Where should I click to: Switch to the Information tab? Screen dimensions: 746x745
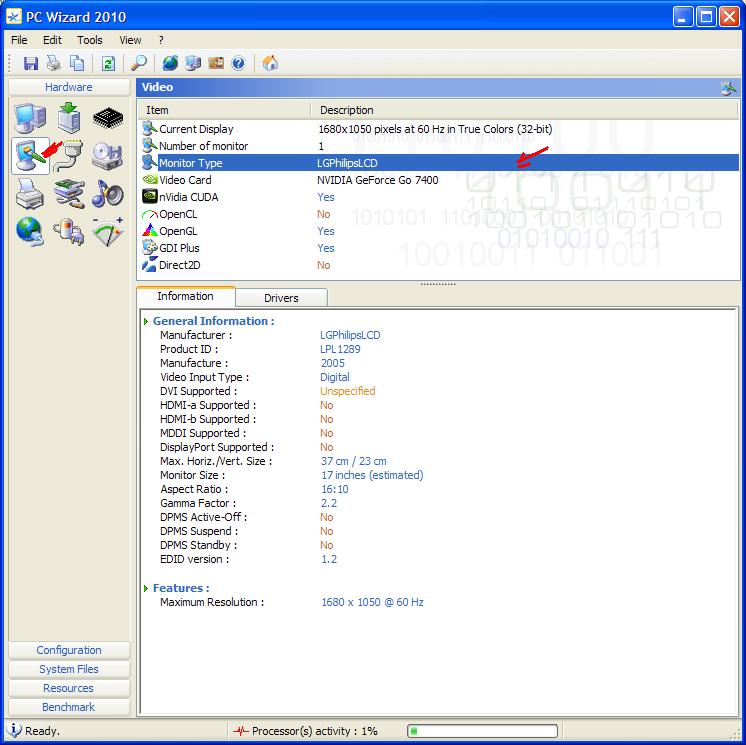186,296
